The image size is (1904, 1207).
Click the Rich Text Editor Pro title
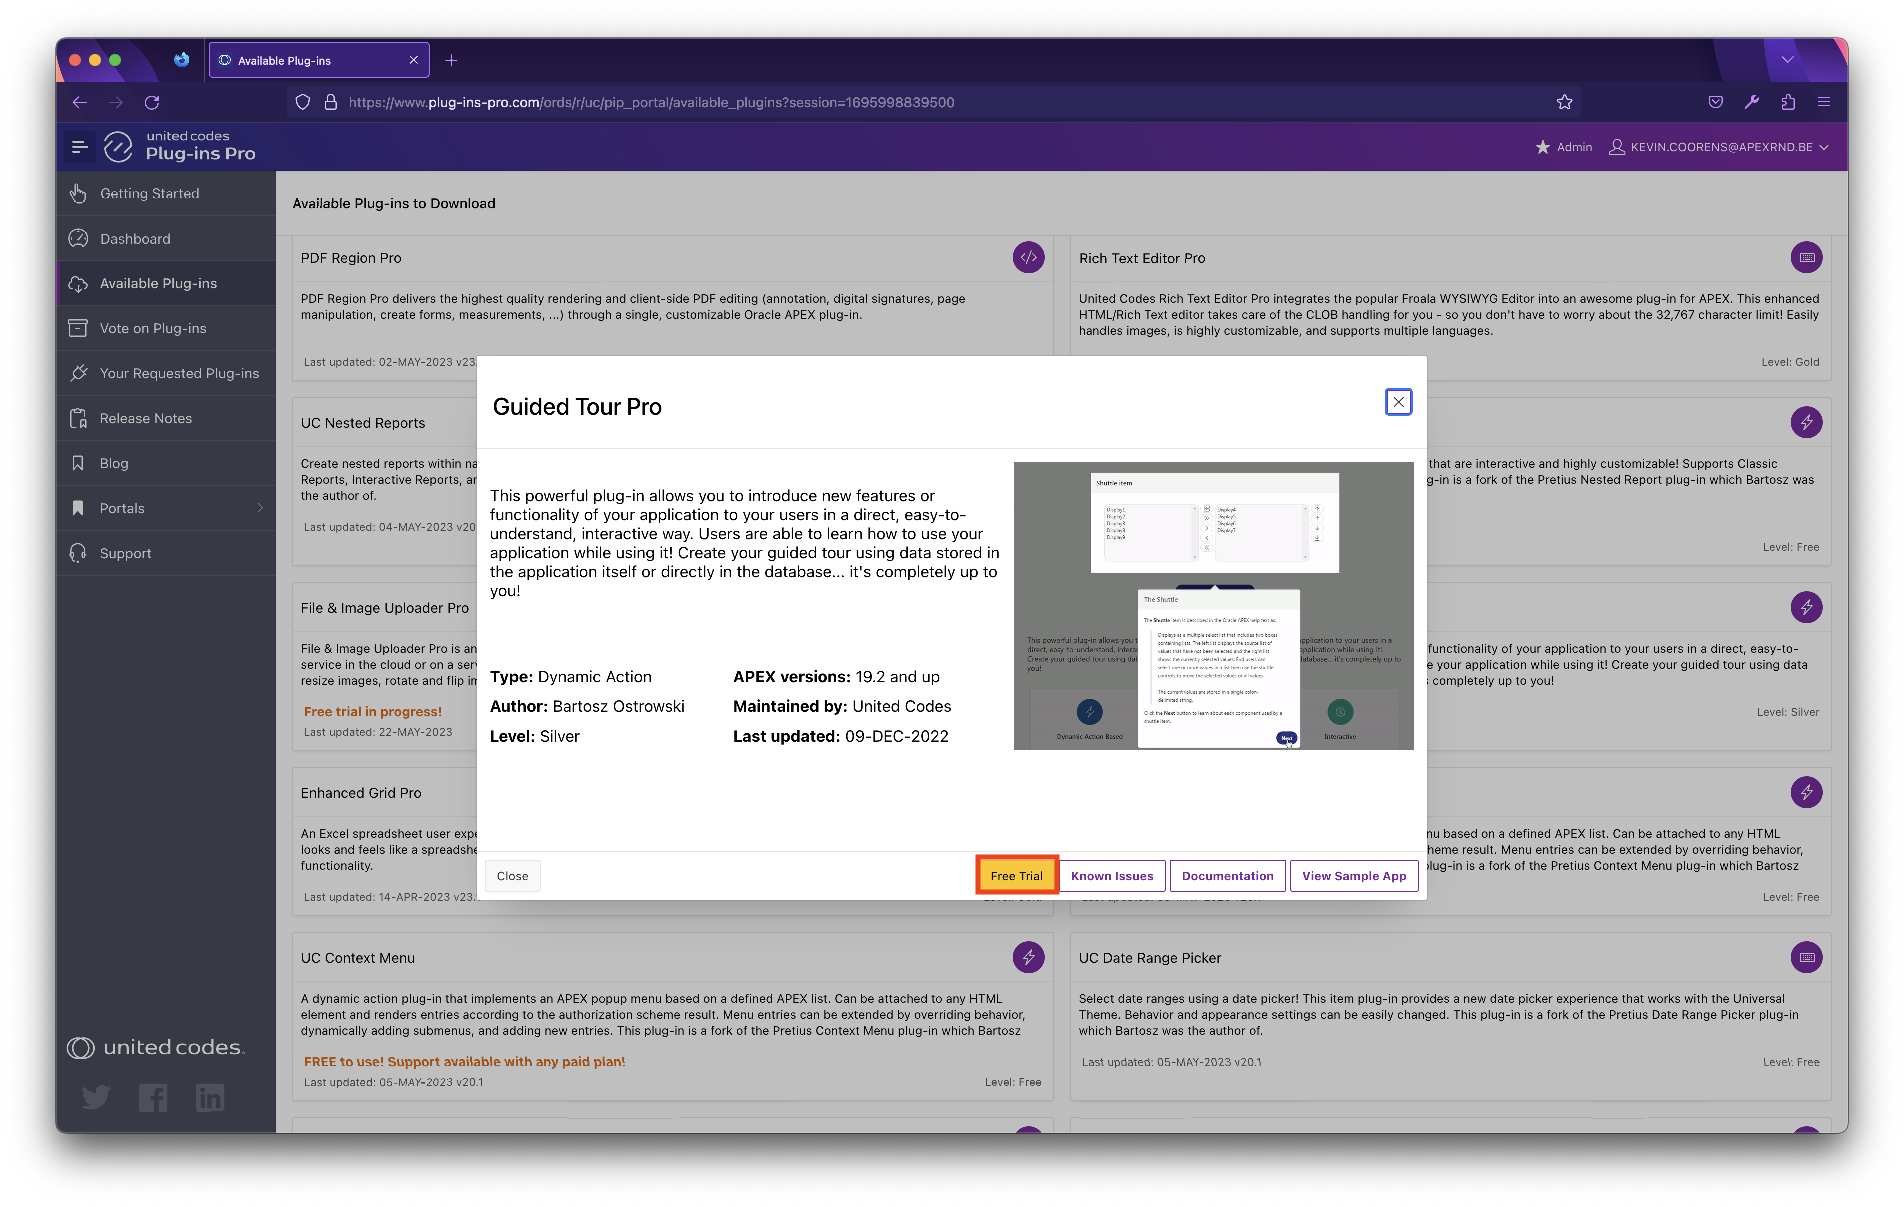coord(1142,258)
